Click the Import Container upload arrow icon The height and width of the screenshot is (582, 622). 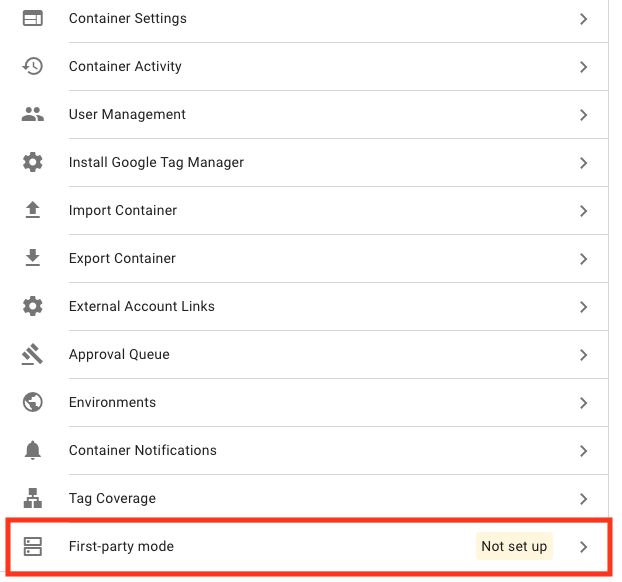tap(33, 210)
